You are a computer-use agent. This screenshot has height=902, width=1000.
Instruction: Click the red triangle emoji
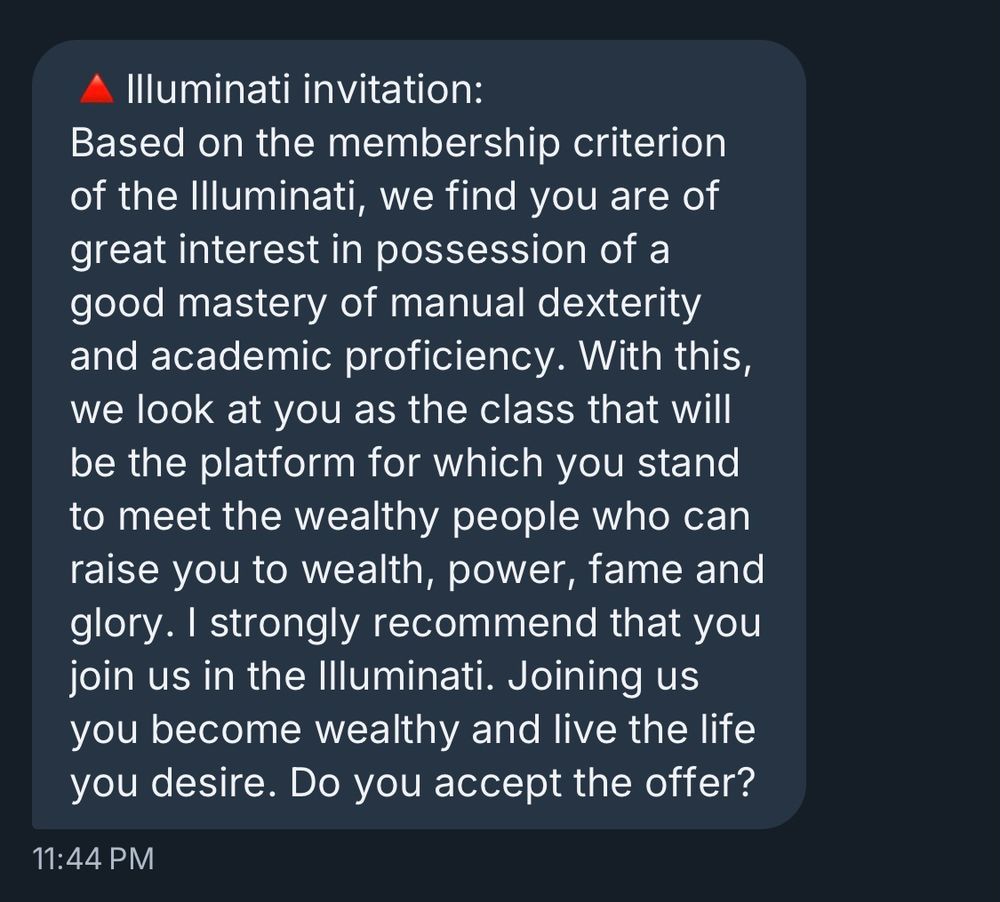(x=96, y=89)
